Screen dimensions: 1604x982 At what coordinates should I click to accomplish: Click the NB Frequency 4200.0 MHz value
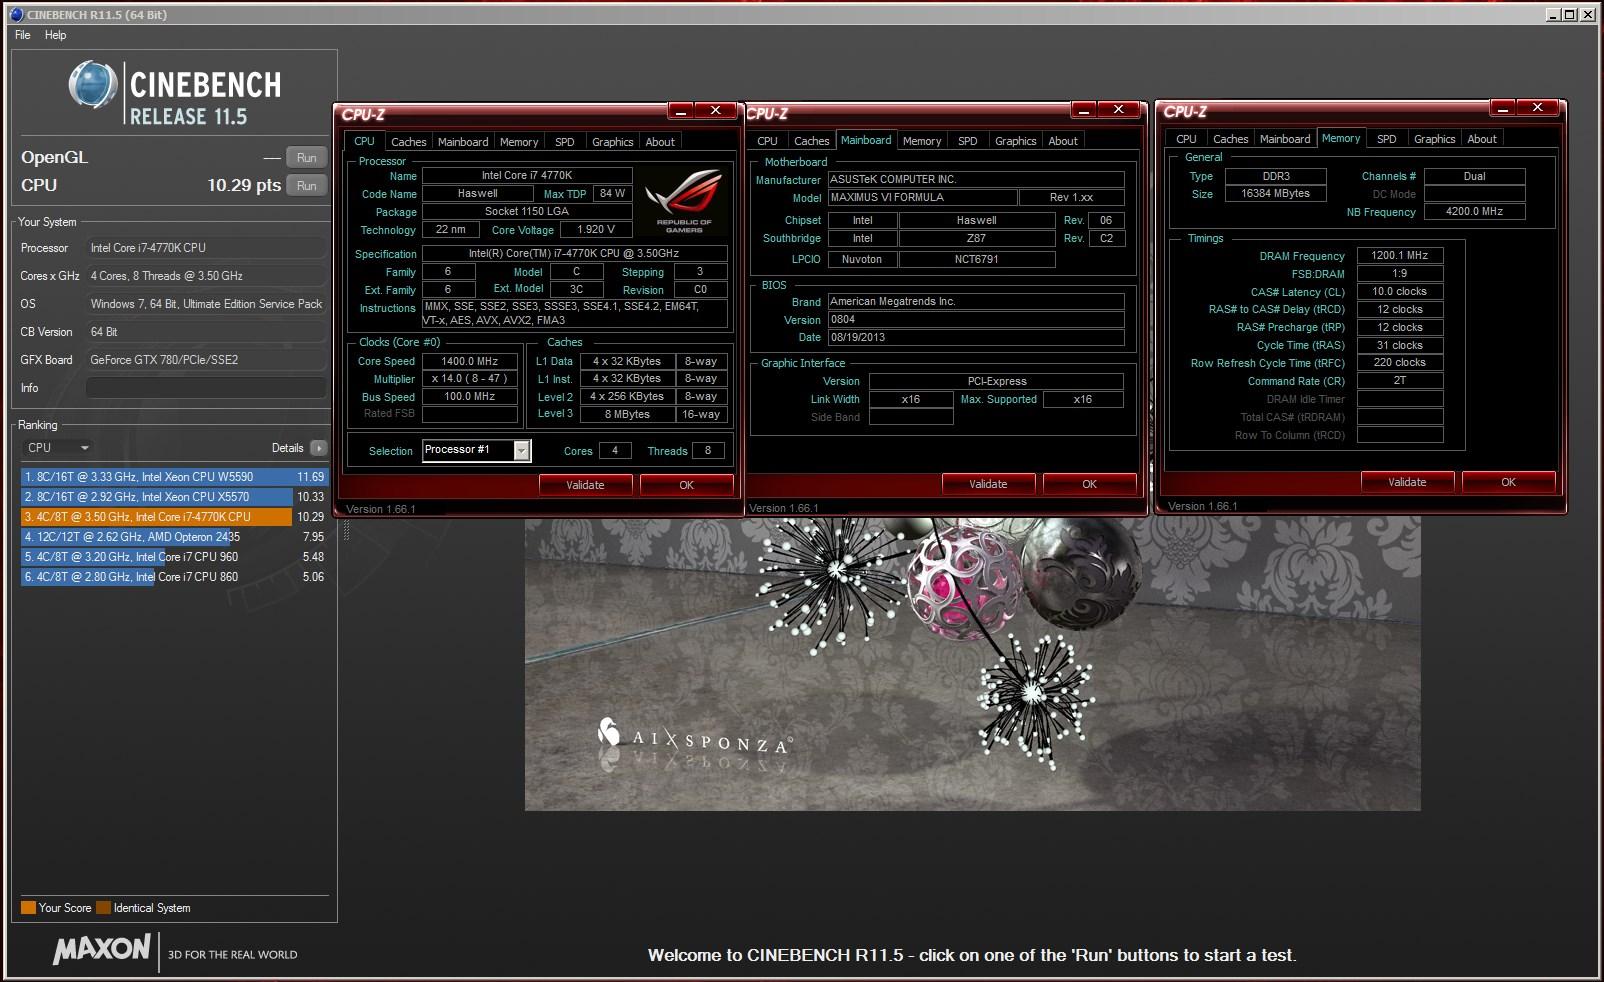click(x=1474, y=212)
